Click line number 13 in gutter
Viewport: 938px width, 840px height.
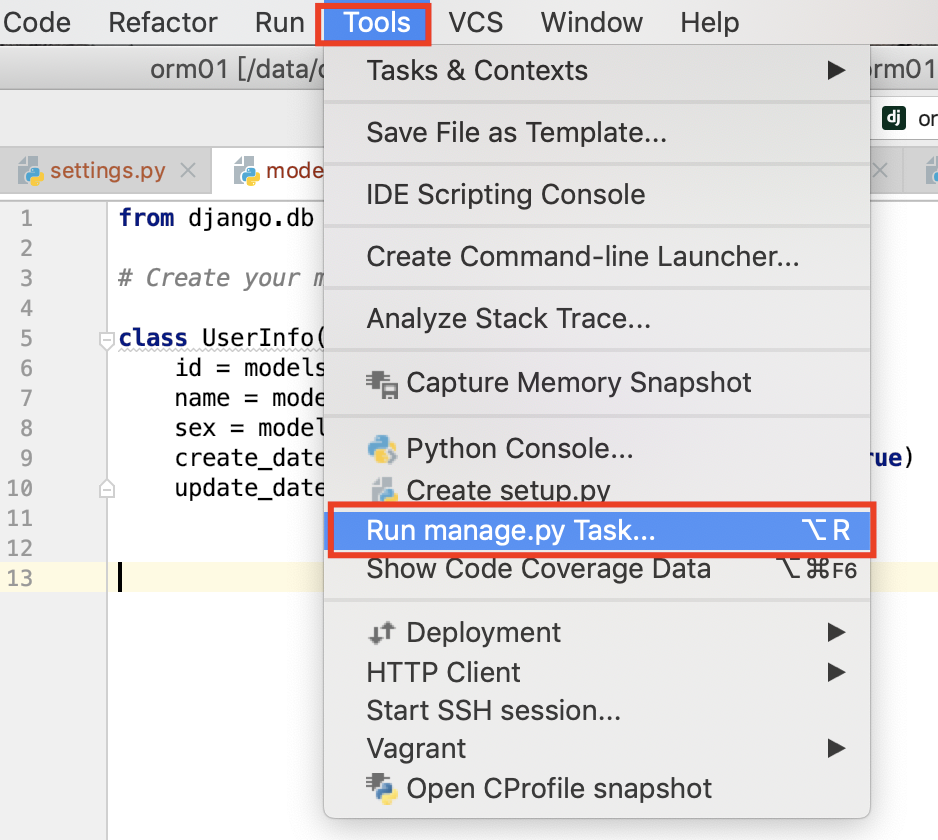20,578
